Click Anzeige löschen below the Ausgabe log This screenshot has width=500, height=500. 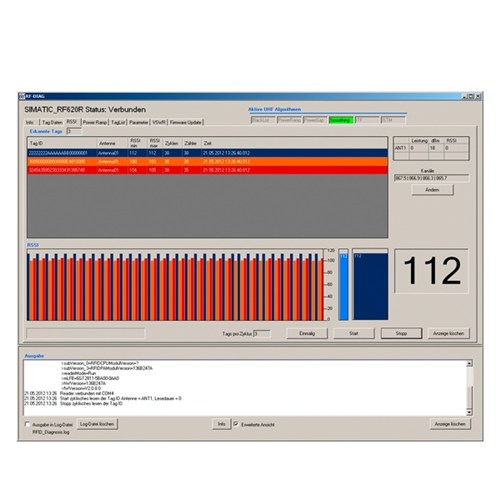coord(450,424)
